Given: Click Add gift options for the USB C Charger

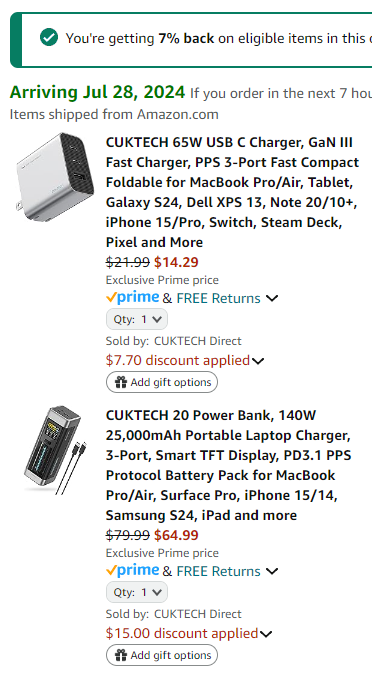Looking at the screenshot, I should pyautogui.click(x=162, y=382).
